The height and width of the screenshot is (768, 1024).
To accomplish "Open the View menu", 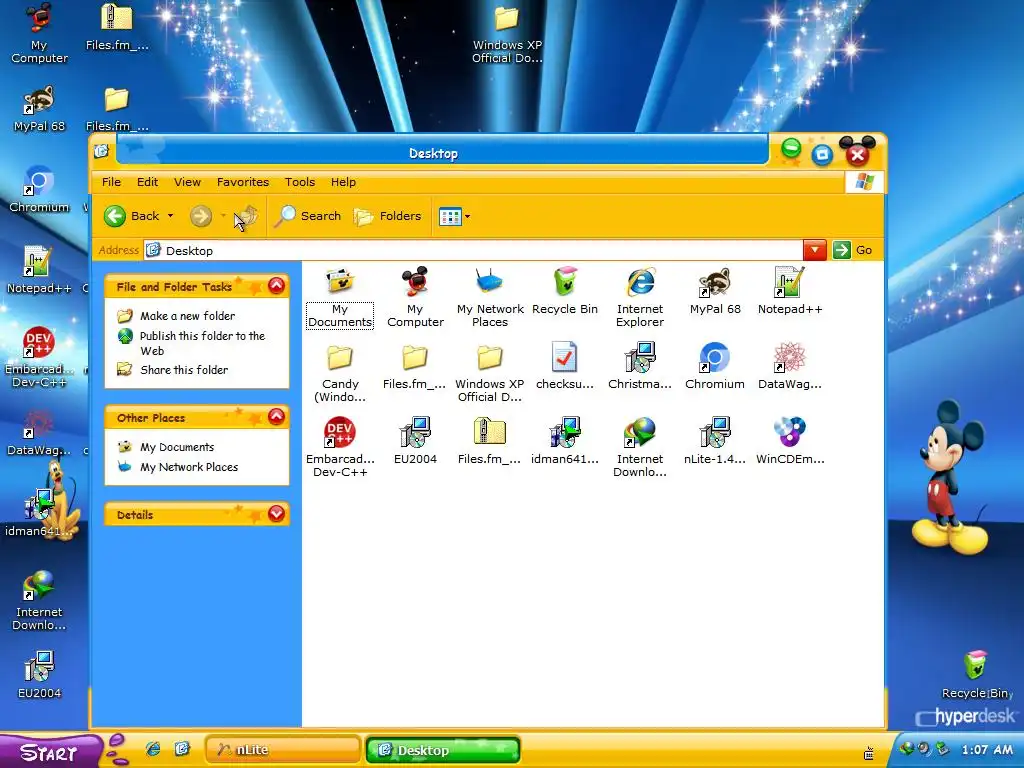I will click(x=187, y=182).
